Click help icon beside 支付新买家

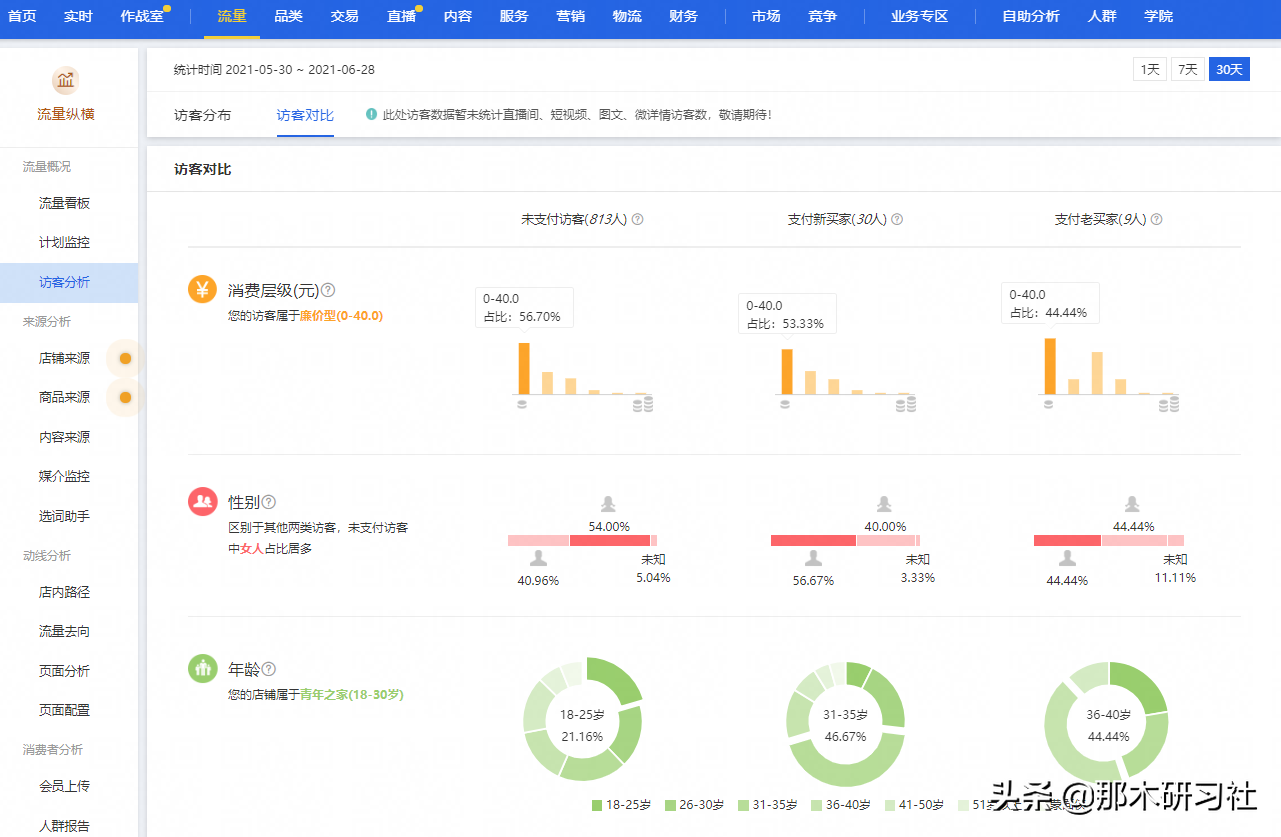pos(897,219)
